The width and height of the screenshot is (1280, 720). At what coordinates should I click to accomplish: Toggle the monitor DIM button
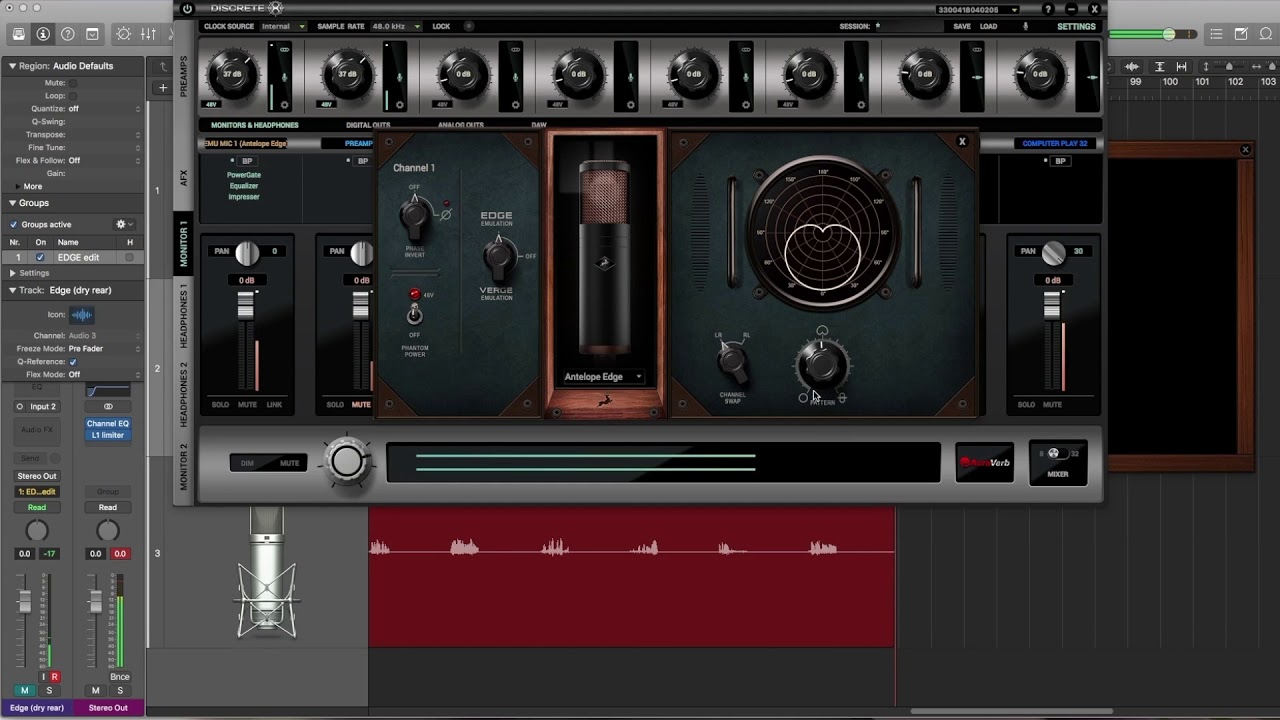(x=247, y=463)
